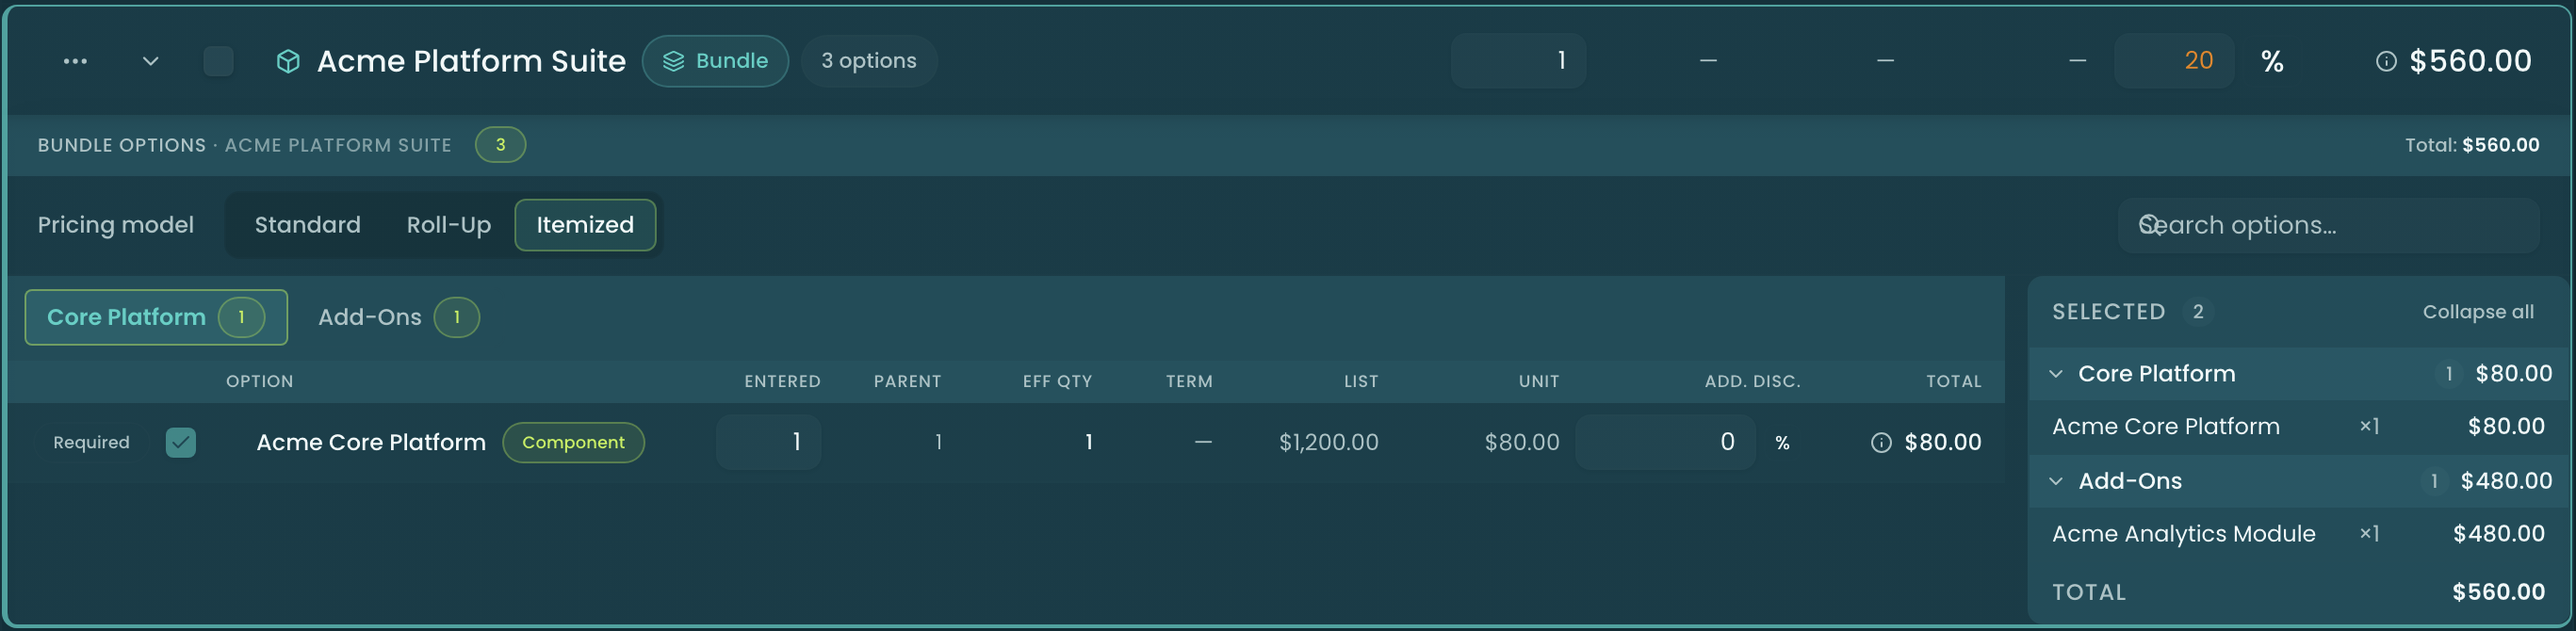
Task: Switch to the Core Platform tab
Action: pyautogui.click(x=156, y=317)
